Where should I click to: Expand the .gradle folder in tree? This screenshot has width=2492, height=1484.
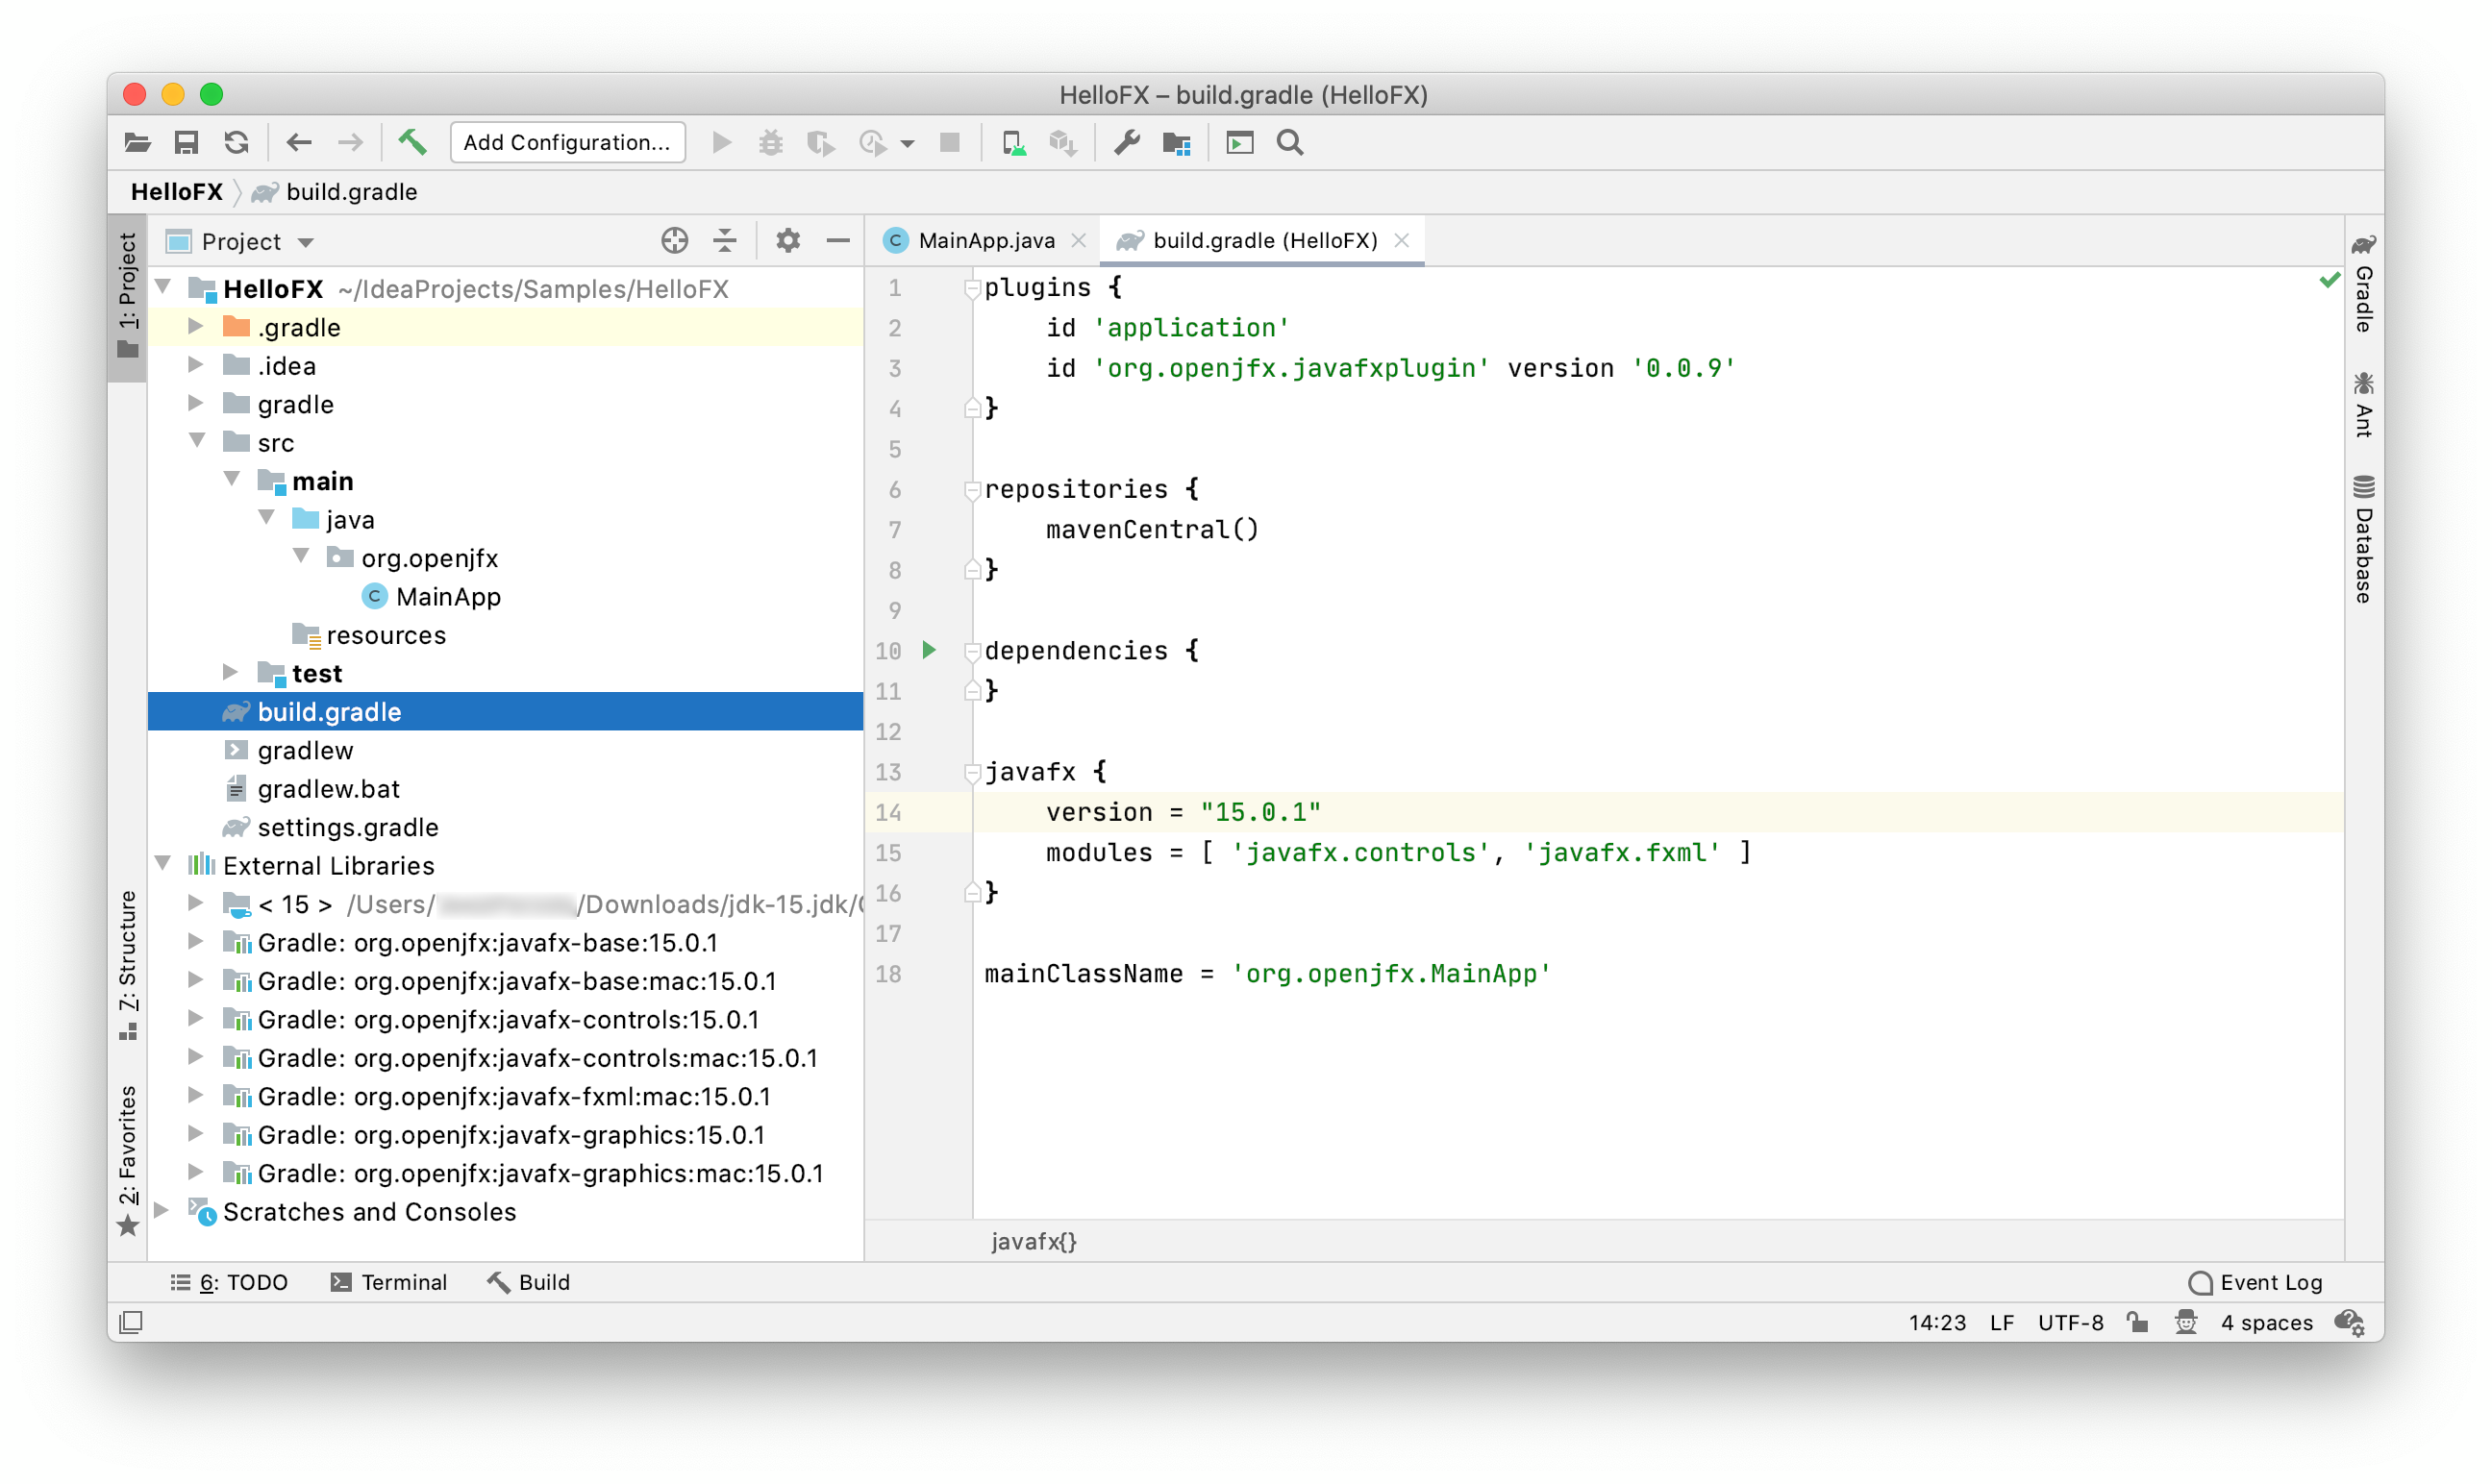pos(196,327)
